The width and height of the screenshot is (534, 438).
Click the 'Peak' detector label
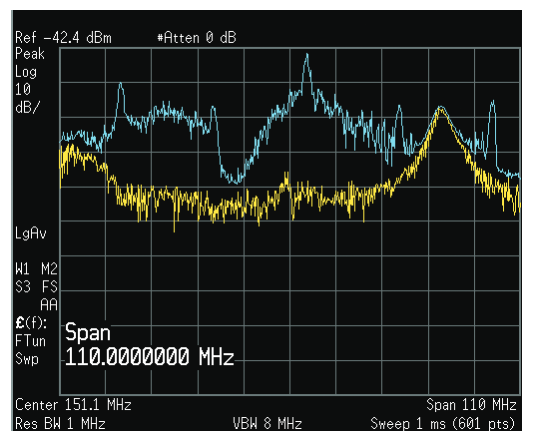click(x=30, y=54)
